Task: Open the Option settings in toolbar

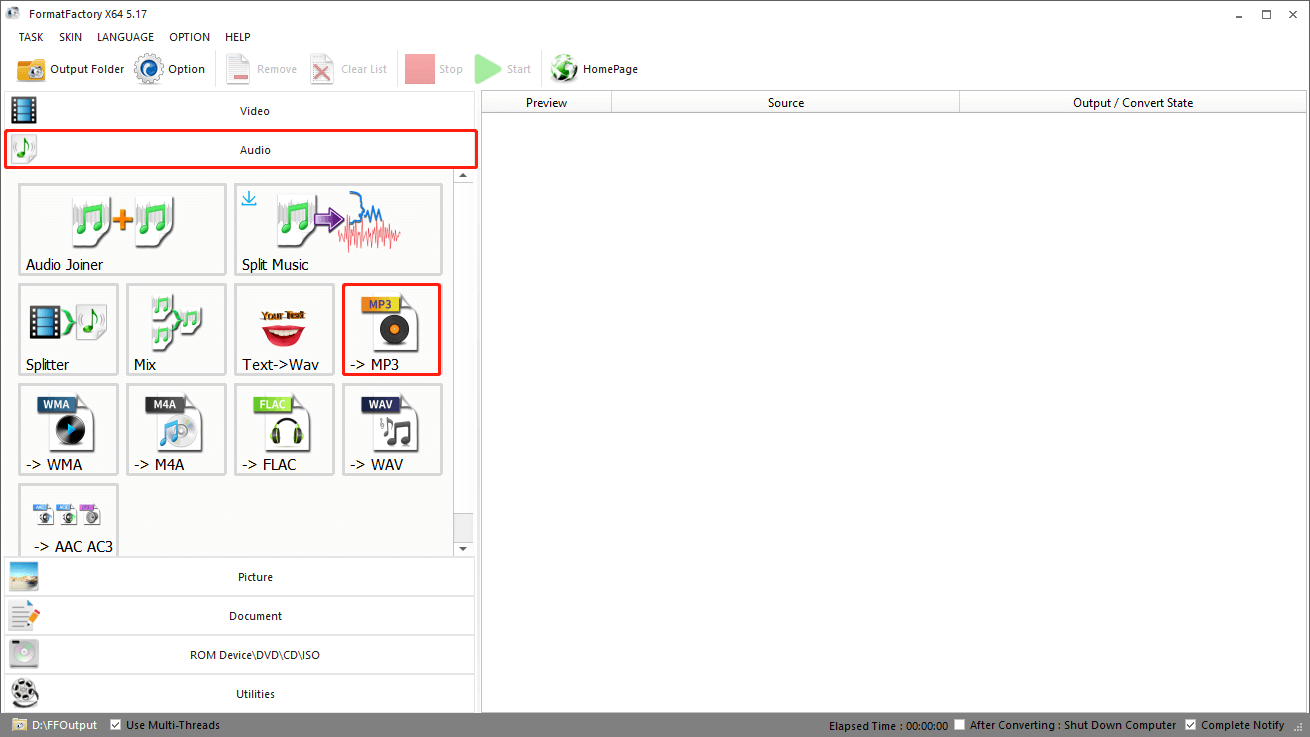Action: click(x=170, y=69)
